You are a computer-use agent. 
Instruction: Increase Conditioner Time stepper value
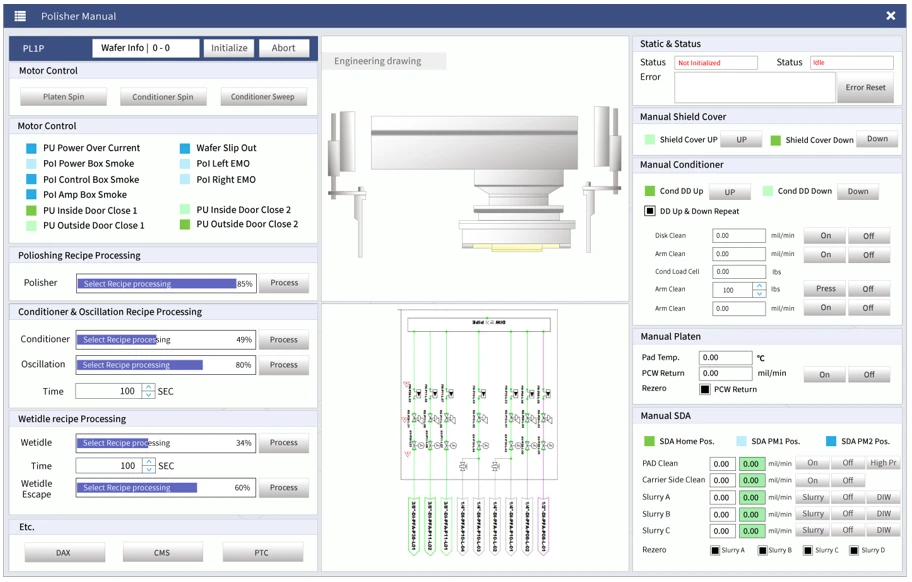tap(149, 387)
